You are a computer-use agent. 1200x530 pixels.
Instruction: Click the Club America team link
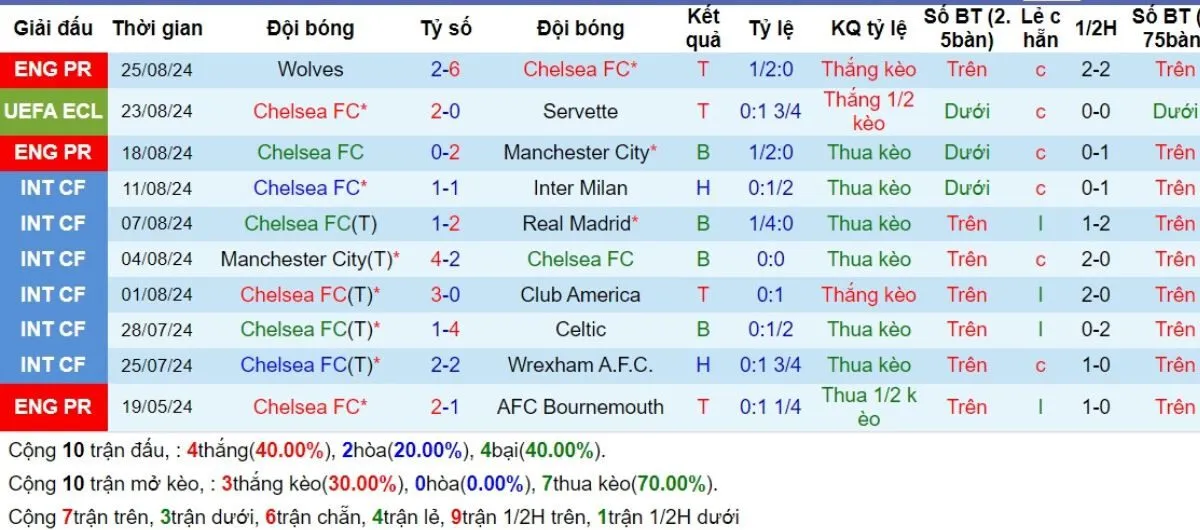tap(580, 295)
